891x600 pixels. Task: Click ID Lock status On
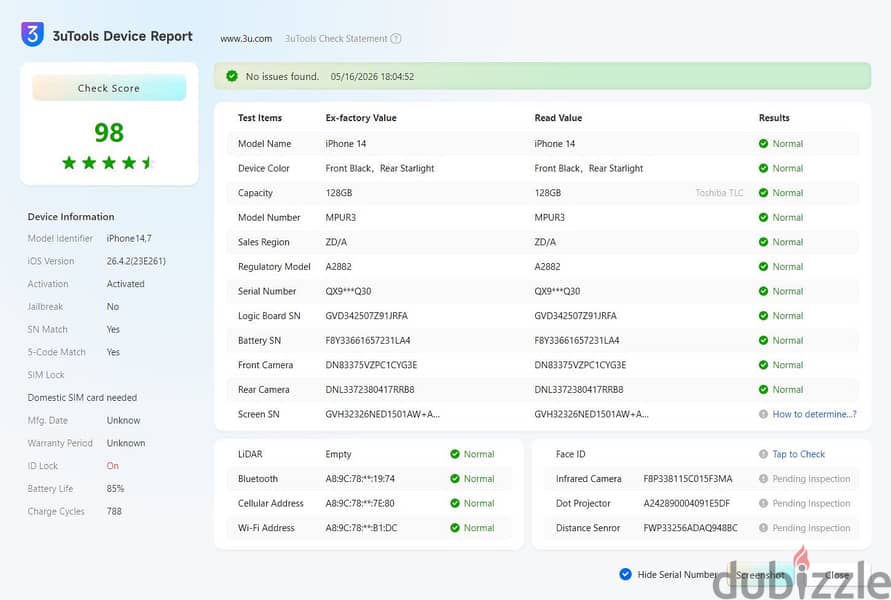[113, 466]
